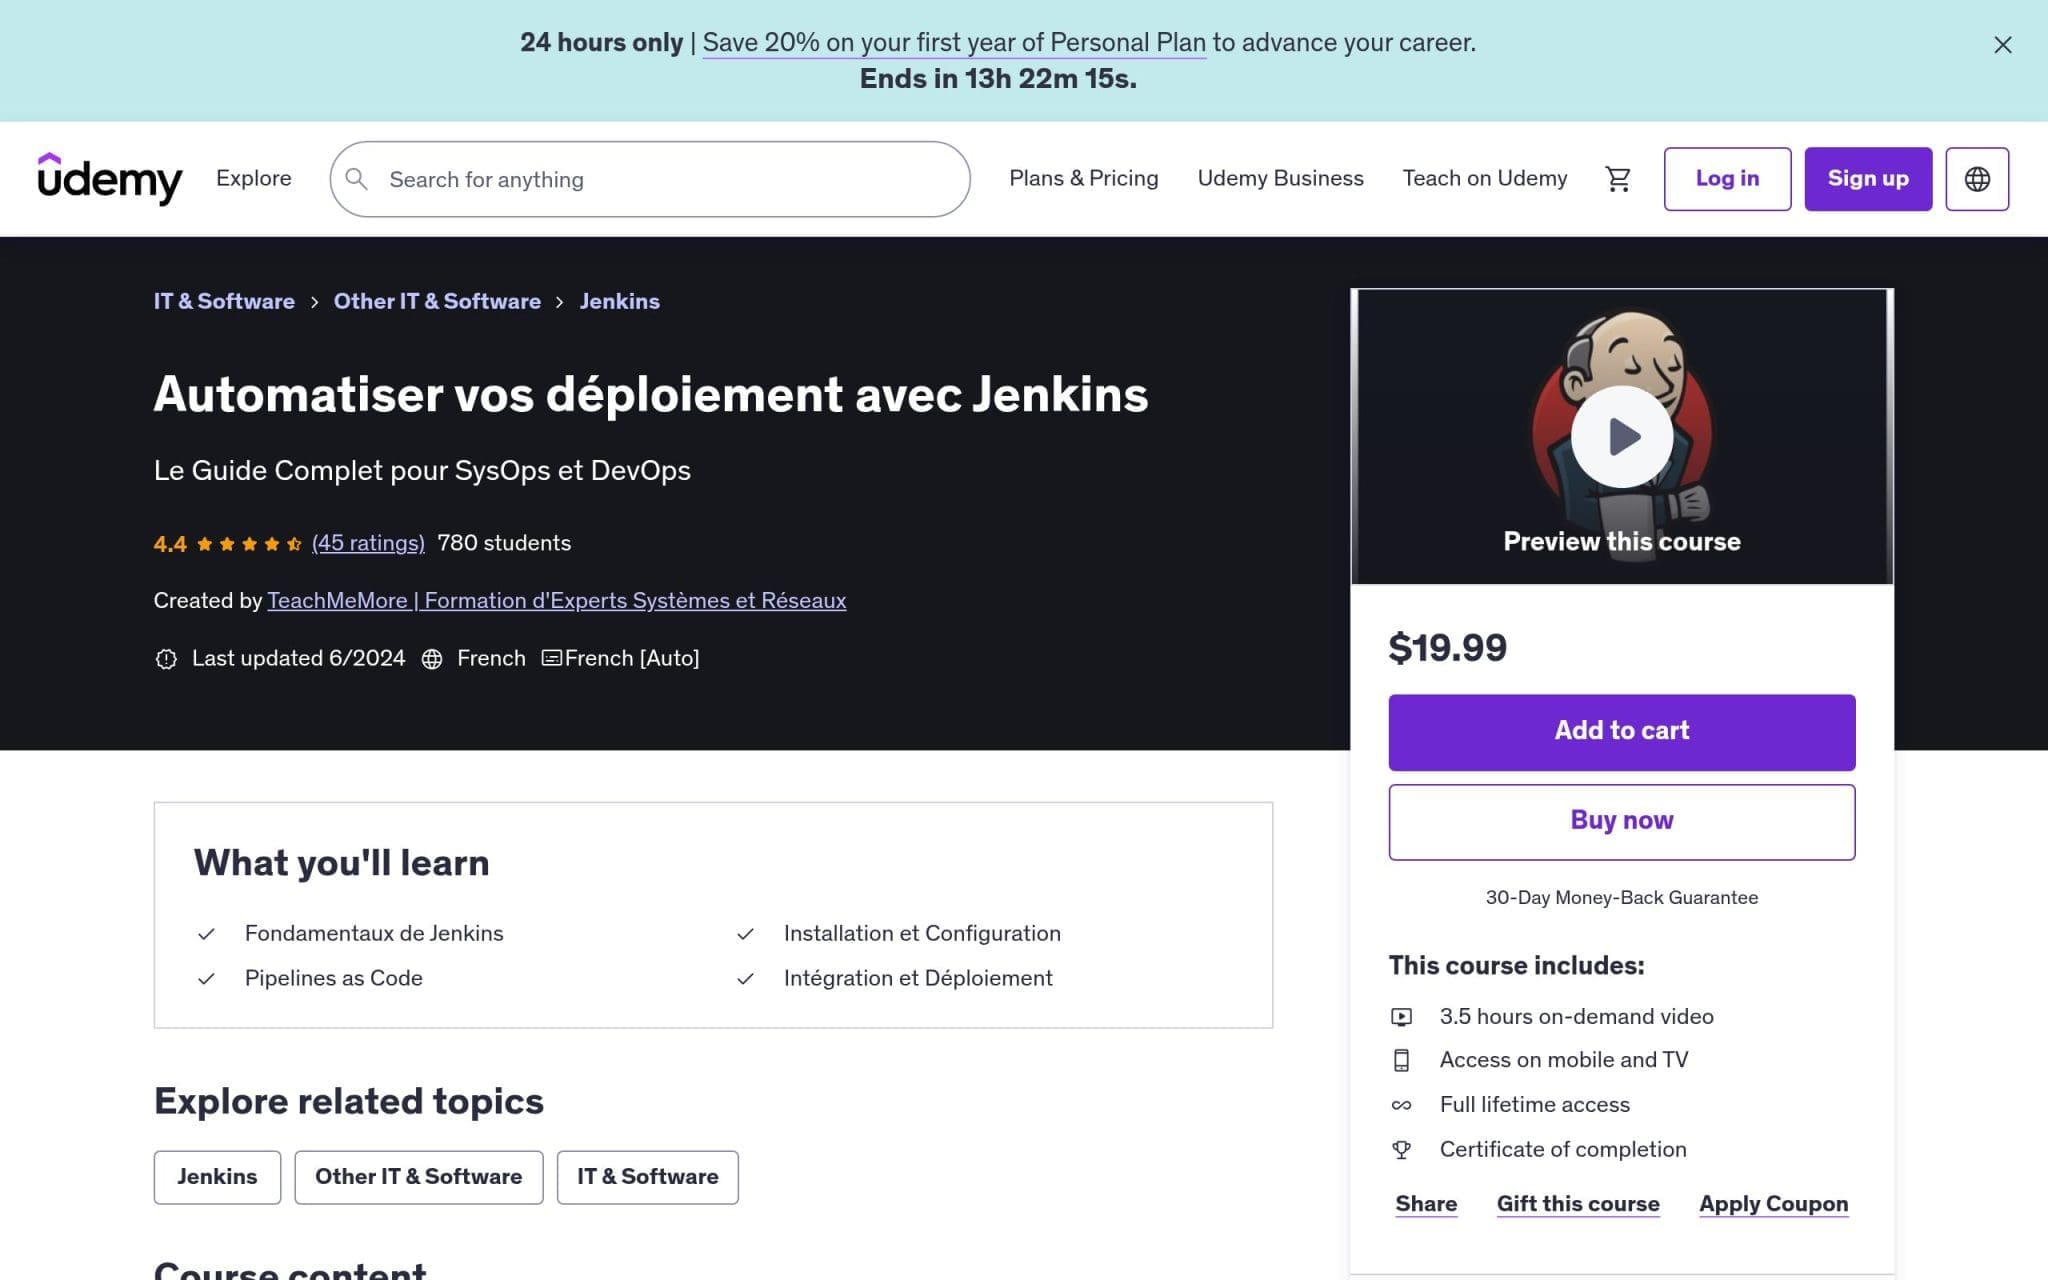2048x1280 pixels.
Task: Click the last updated alert icon
Action: pyautogui.click(x=166, y=659)
